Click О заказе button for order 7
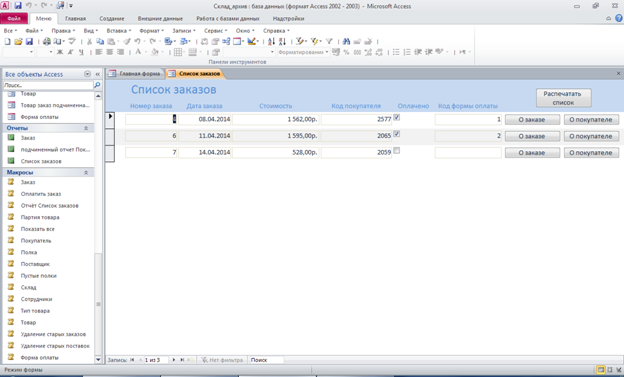624x377 pixels. (532, 152)
